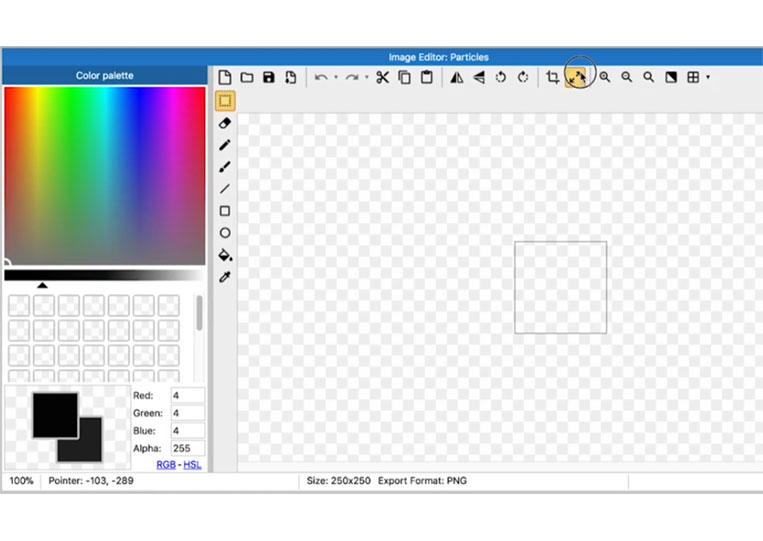Click the export image icon
Screen dimensions: 763x541
point(291,77)
